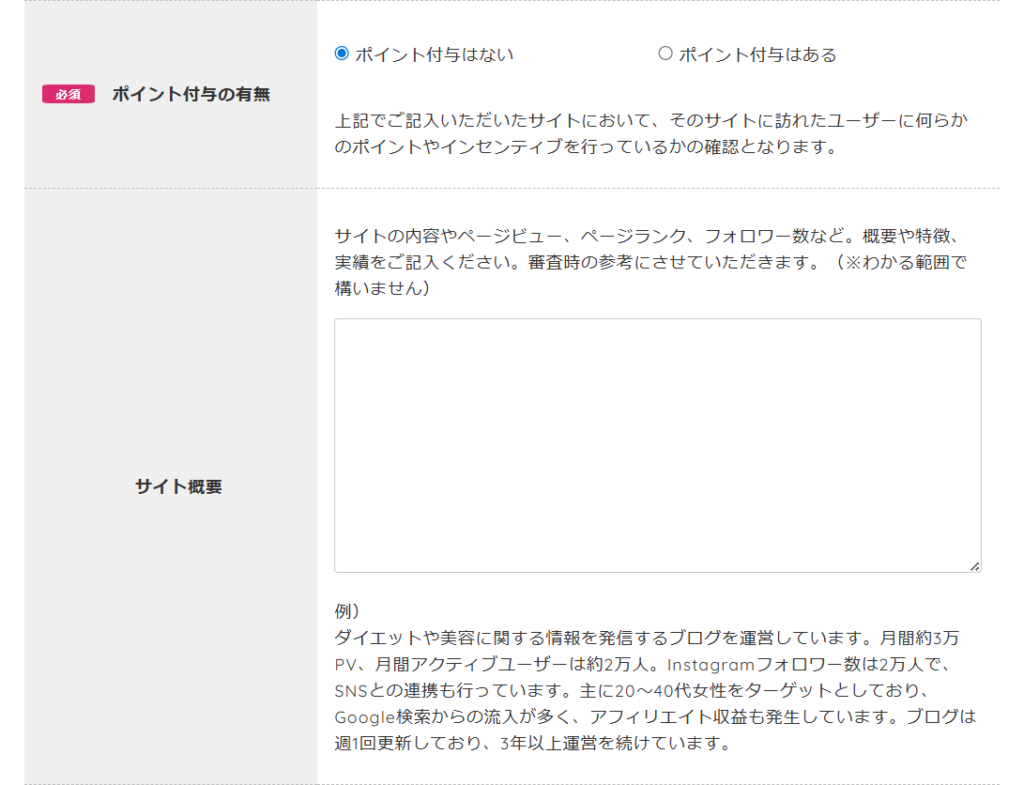The width and height of the screenshot is (1024, 785).
Task: Click the ポイント付与の有無 field heading
Action: coord(191,95)
